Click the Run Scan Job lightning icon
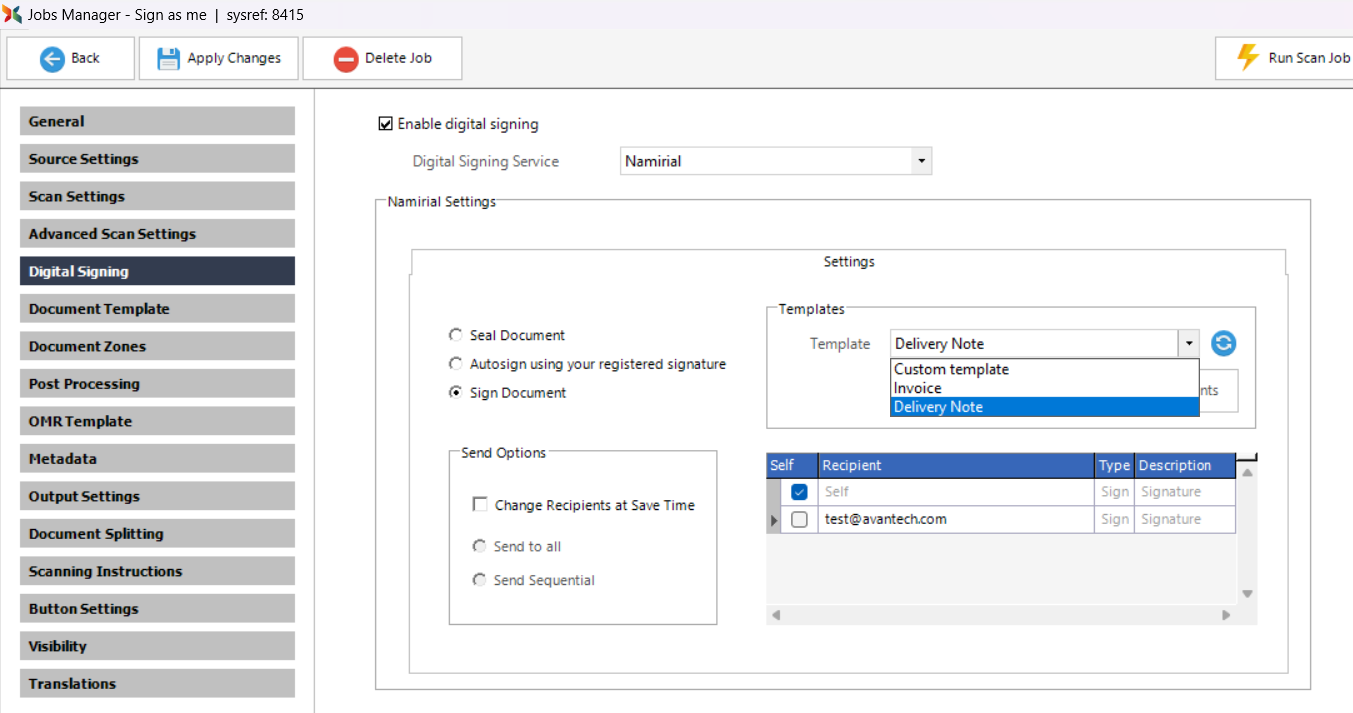The width and height of the screenshot is (1353, 713). pyautogui.click(x=1247, y=58)
